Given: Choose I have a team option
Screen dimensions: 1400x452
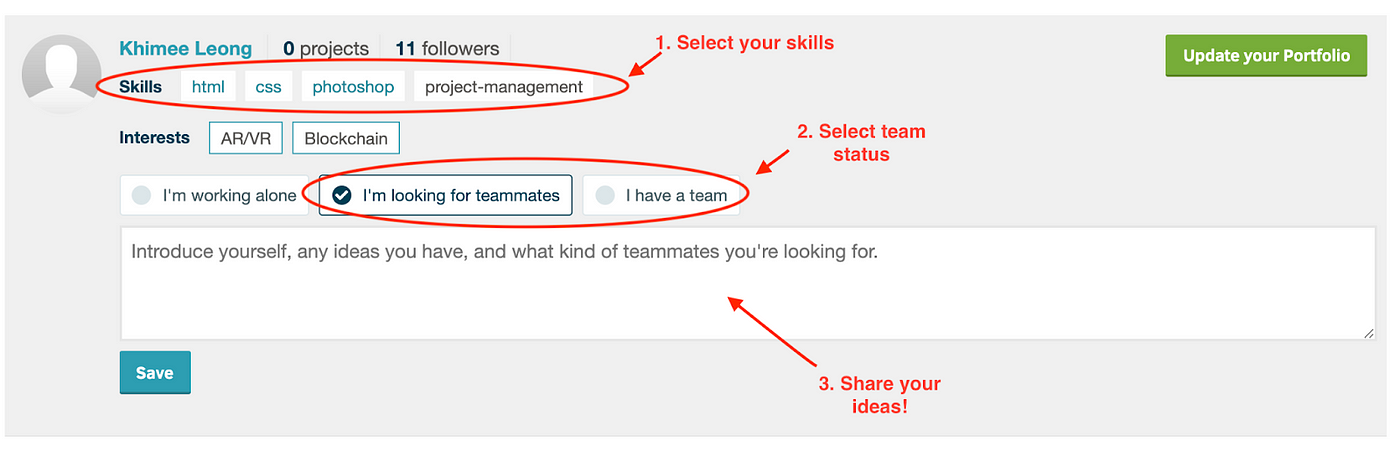Looking at the screenshot, I should click(661, 195).
